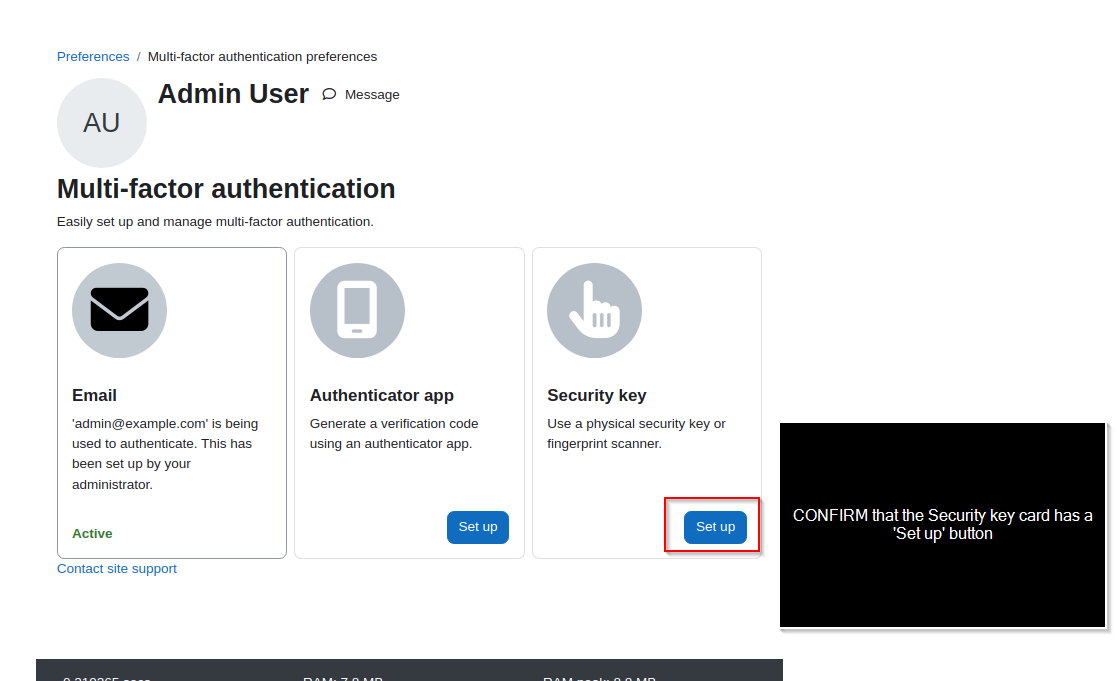Click the Security key fingerprint pointer icon
Viewport: 1117px width, 681px height.
point(595,311)
